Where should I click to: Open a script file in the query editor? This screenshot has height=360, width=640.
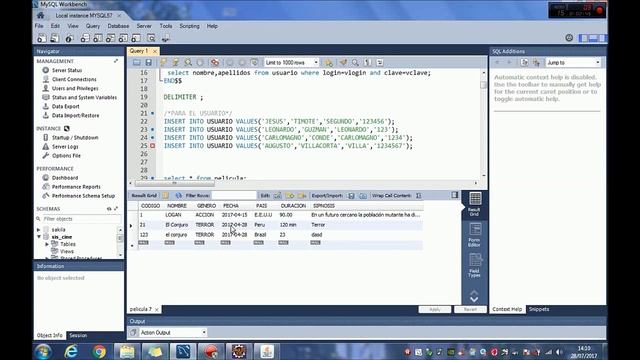pyautogui.click(x=136, y=62)
